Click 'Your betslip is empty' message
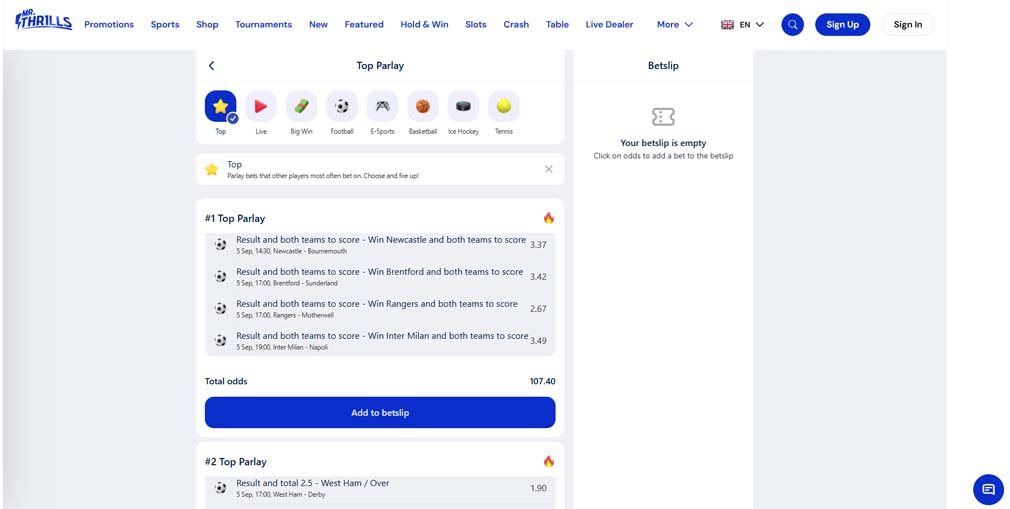This screenshot has height=509, width=1010. (663, 143)
